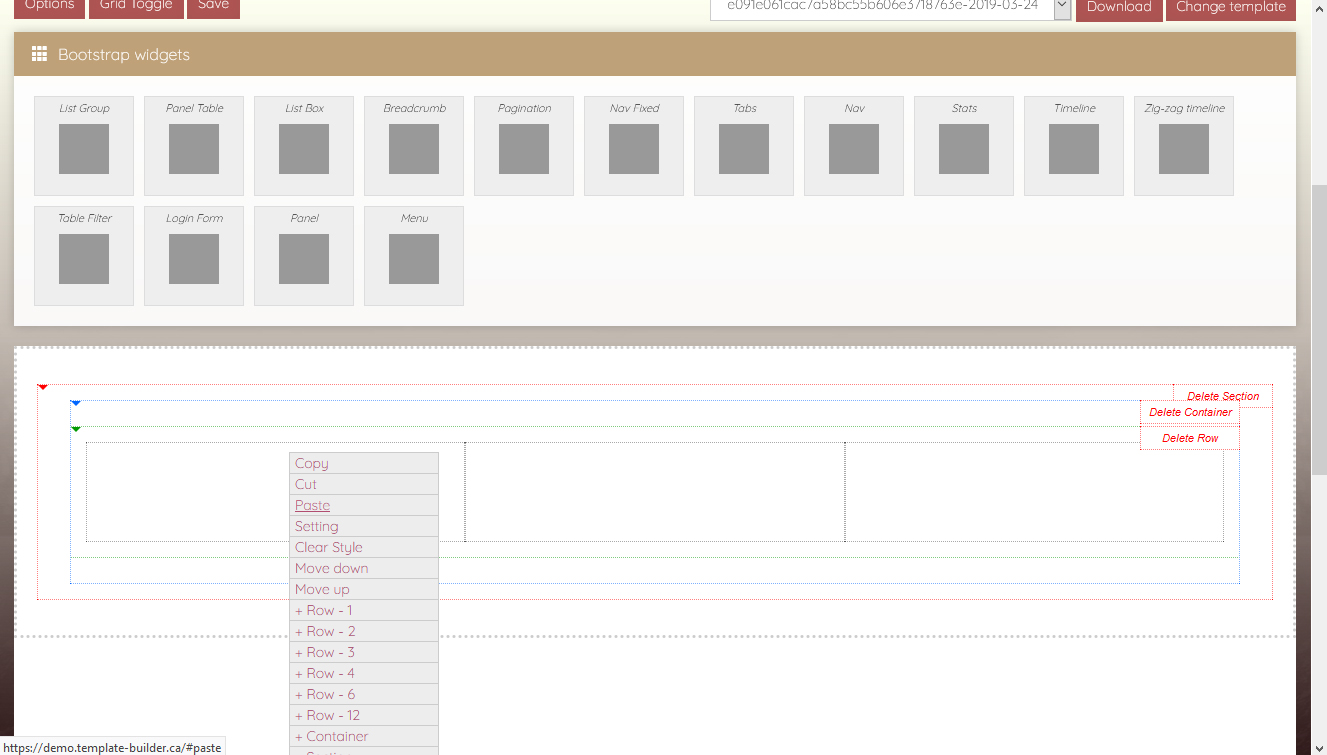Select the List Group widget thumbnail
1327x755 pixels.
click(84, 147)
